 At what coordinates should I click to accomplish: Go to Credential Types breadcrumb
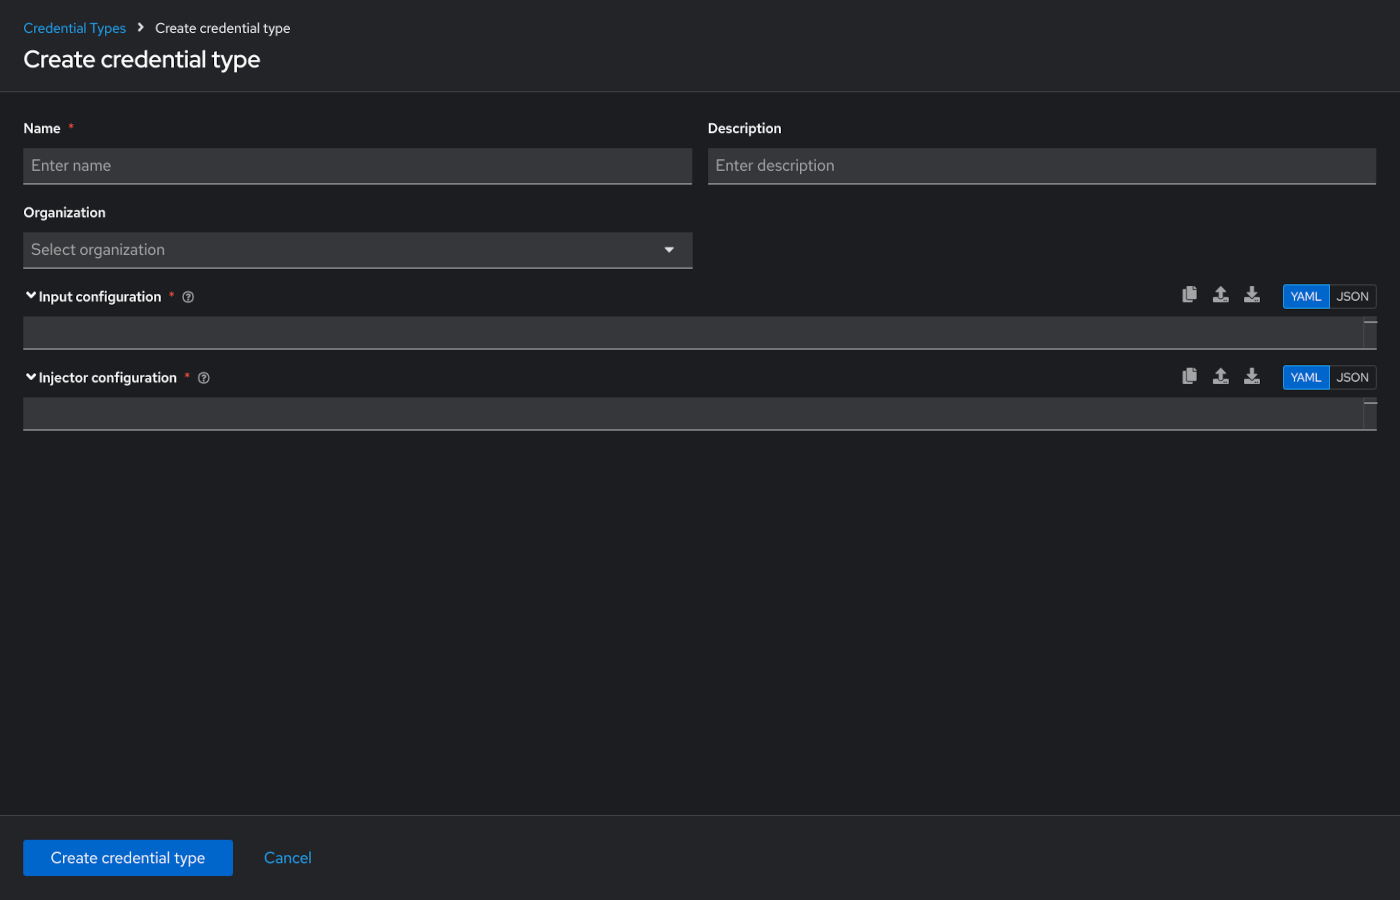(x=75, y=28)
